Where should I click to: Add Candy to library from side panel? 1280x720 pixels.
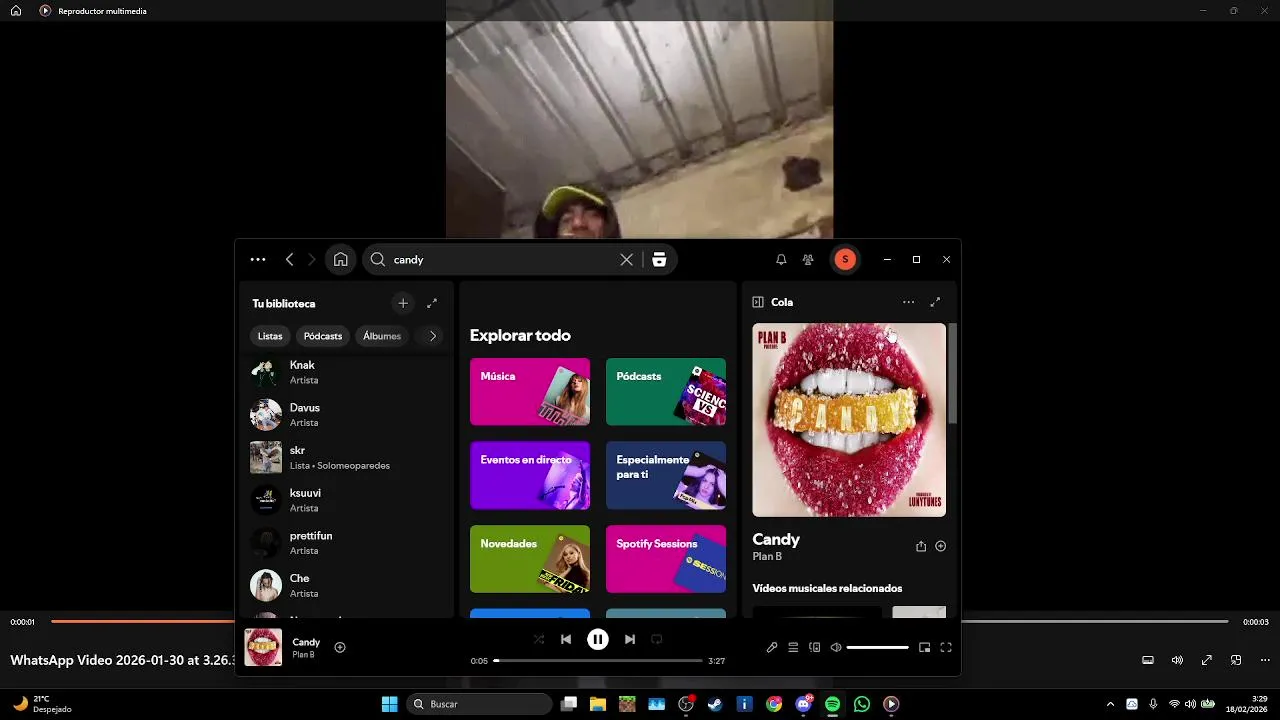(940, 547)
